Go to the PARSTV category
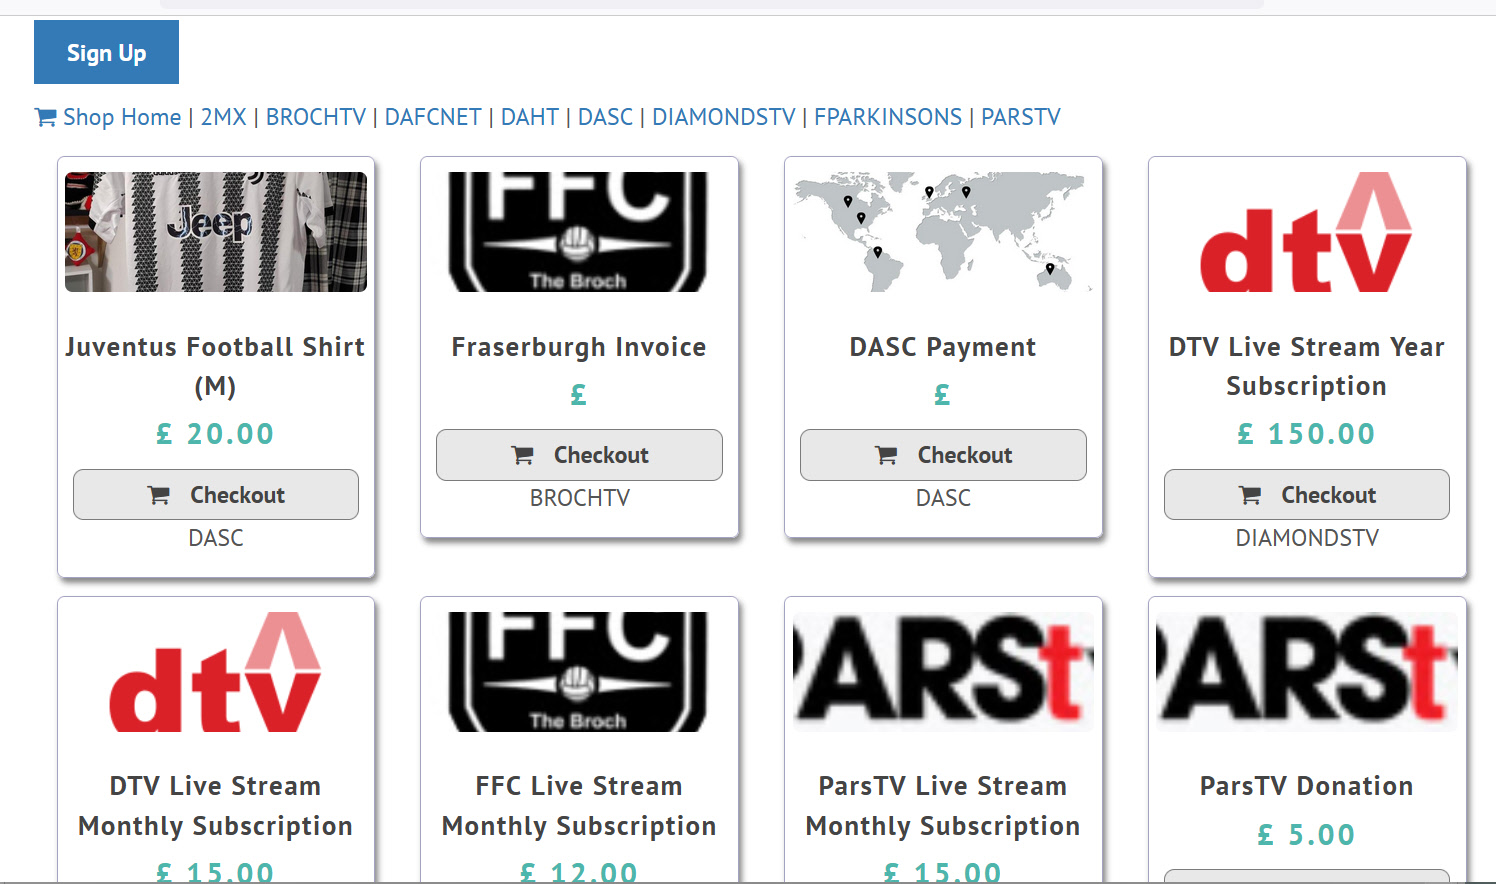1496x884 pixels. tap(1021, 117)
